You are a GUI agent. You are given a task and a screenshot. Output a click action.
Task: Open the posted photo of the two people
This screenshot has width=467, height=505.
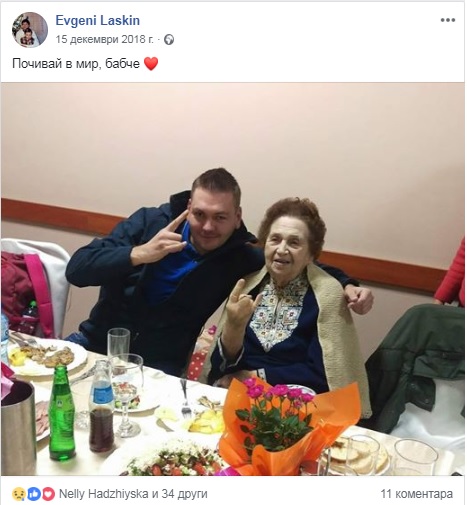[x=233, y=279]
